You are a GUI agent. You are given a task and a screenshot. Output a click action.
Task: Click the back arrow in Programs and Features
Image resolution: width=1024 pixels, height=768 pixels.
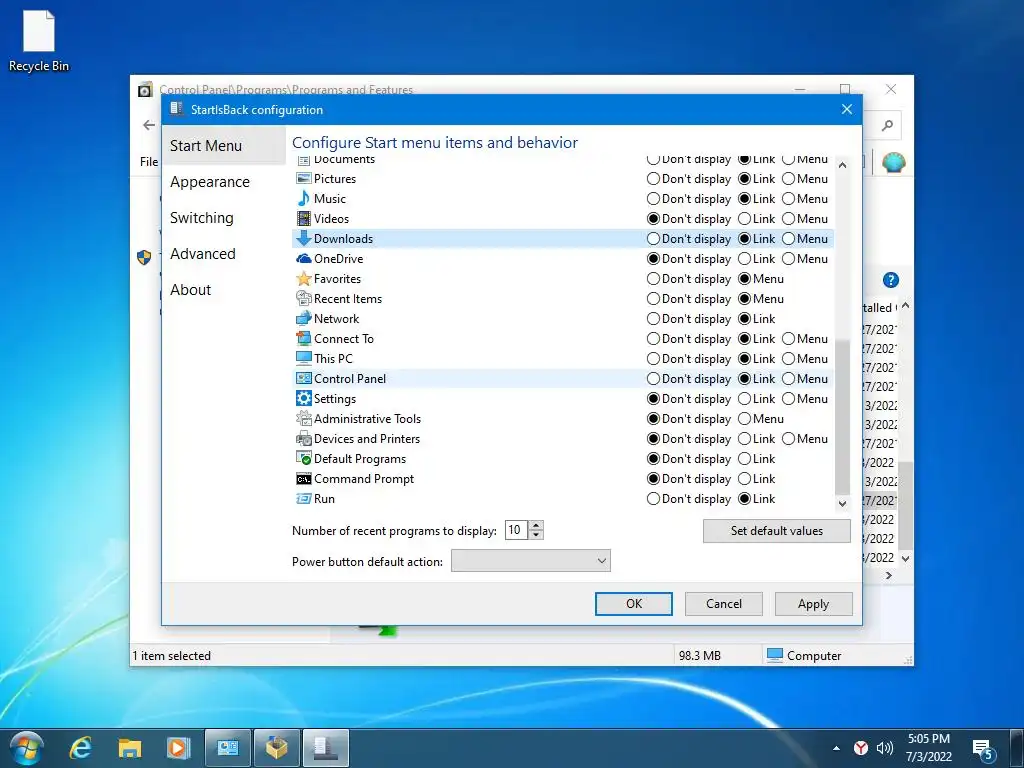[150, 125]
